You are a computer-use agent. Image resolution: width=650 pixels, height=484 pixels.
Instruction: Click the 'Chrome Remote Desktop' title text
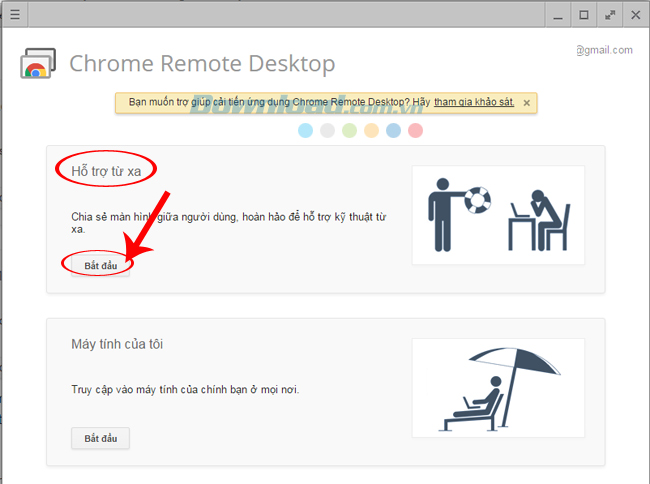click(202, 64)
